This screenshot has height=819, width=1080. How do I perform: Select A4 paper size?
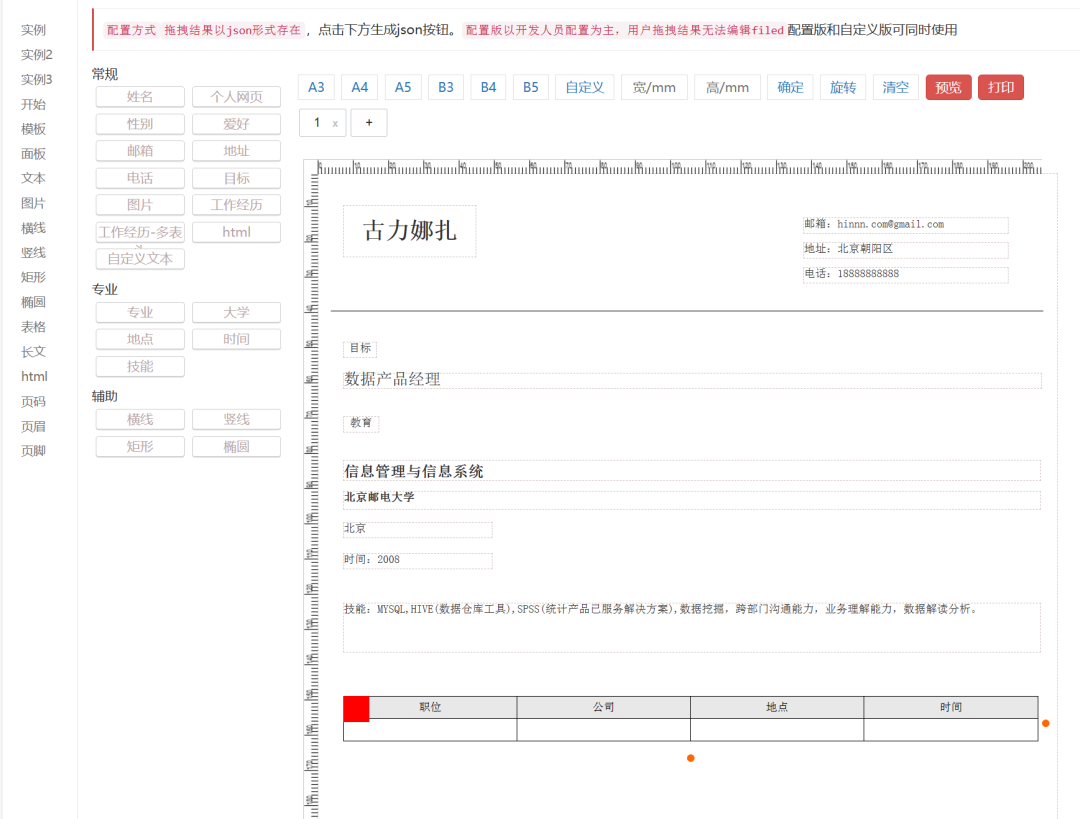(359, 87)
